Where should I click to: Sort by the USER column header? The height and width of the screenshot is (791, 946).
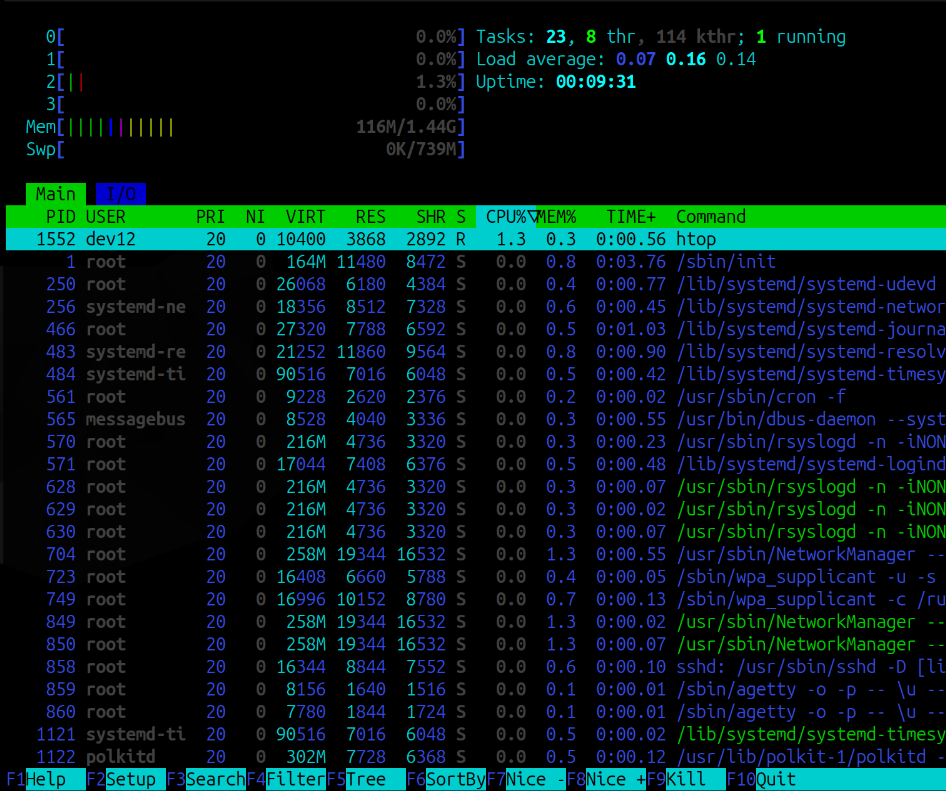point(106,217)
